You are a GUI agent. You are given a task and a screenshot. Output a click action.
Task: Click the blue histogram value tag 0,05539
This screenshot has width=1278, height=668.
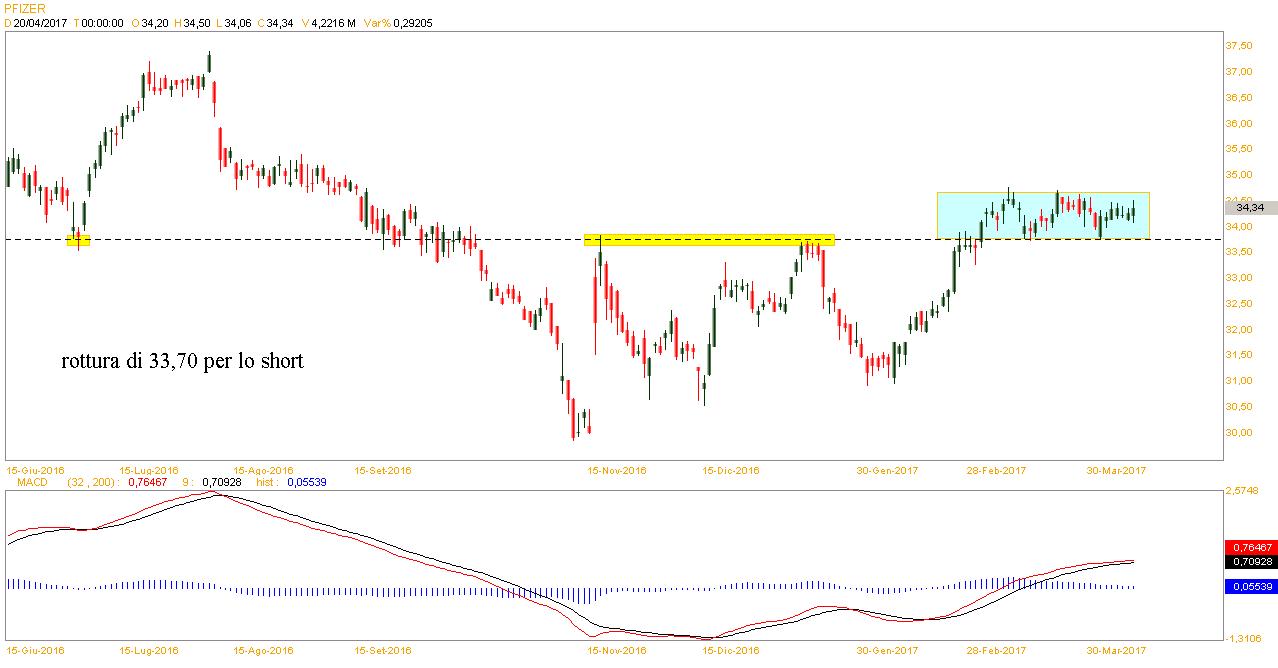tap(1249, 587)
